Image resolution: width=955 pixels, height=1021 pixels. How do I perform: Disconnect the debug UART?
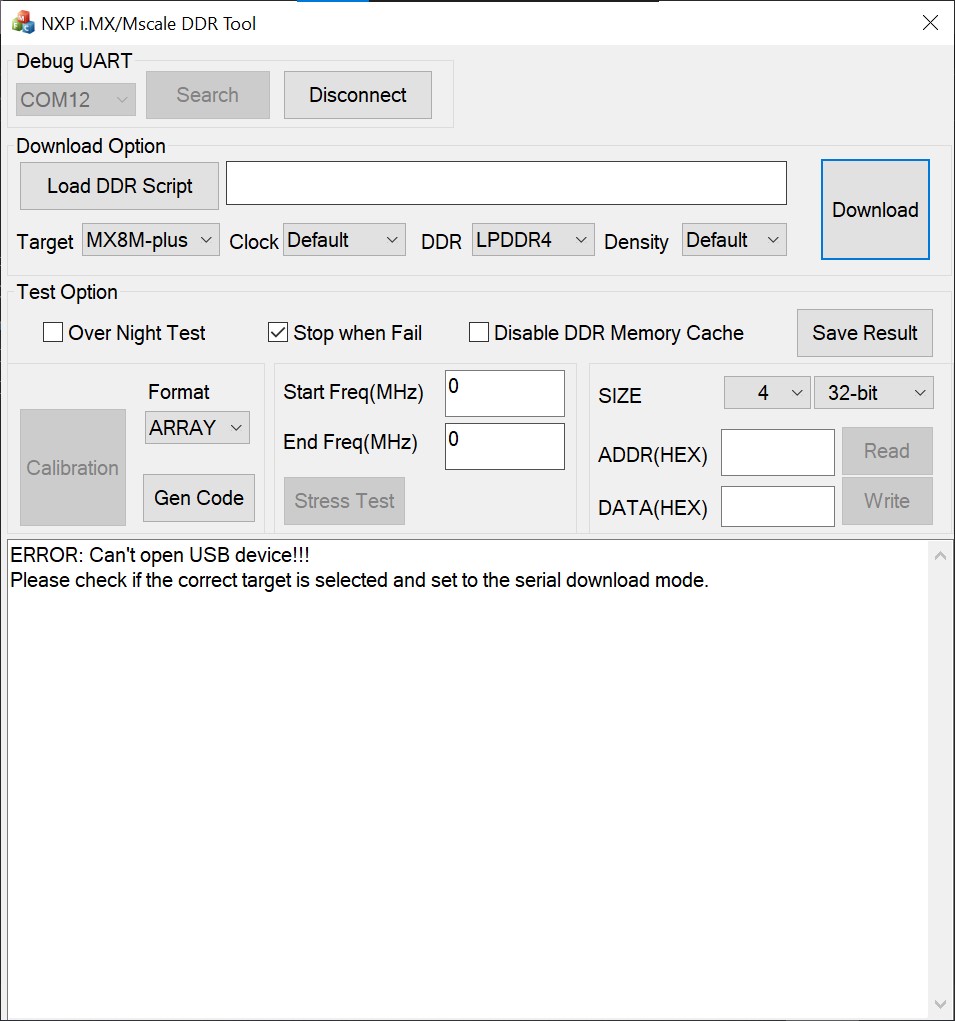(x=357, y=94)
